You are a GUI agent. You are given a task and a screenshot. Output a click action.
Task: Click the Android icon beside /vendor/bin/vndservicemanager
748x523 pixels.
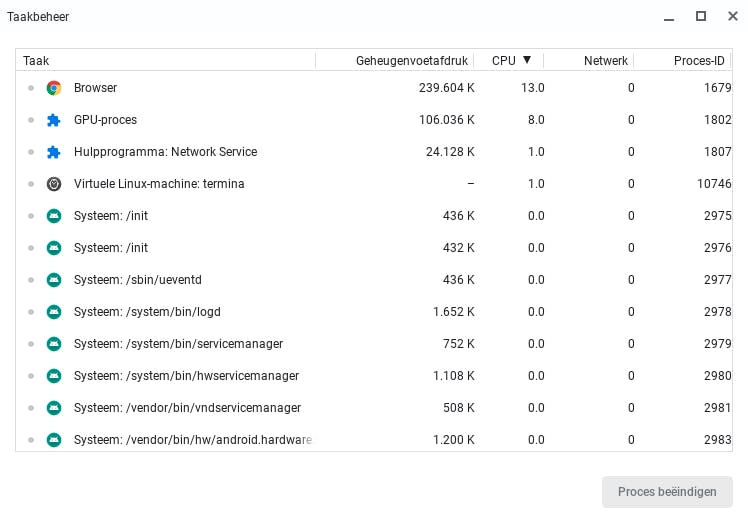[x=54, y=408]
